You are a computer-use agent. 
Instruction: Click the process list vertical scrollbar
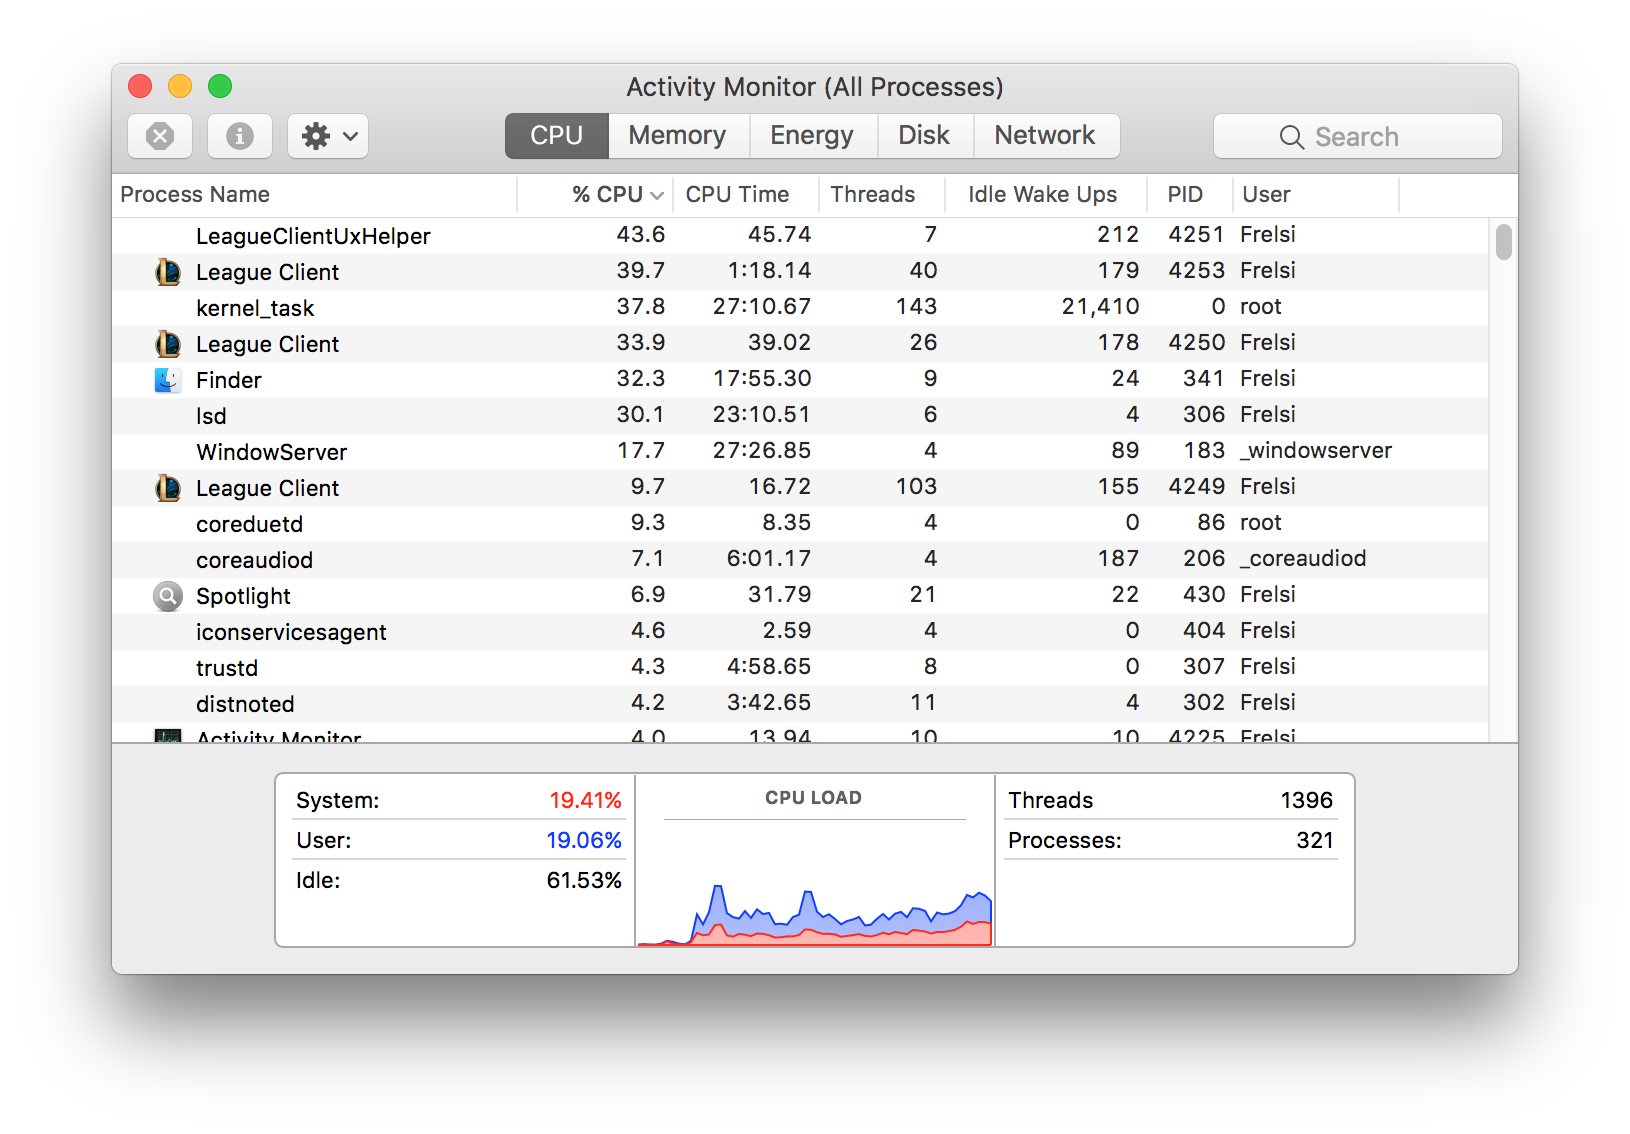click(x=1503, y=480)
